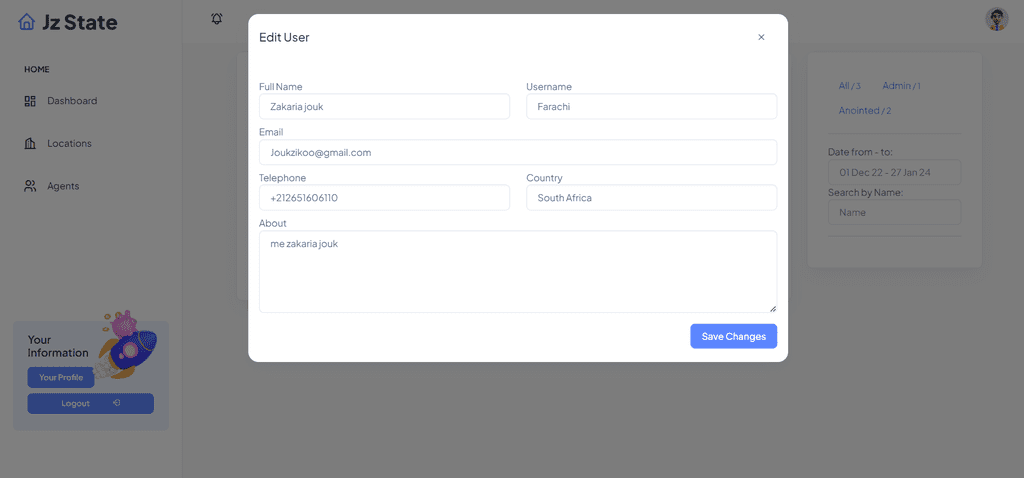Viewport: 1024px width, 478px height.
Task: Click the Your Information card heading
Action: pos(58,346)
